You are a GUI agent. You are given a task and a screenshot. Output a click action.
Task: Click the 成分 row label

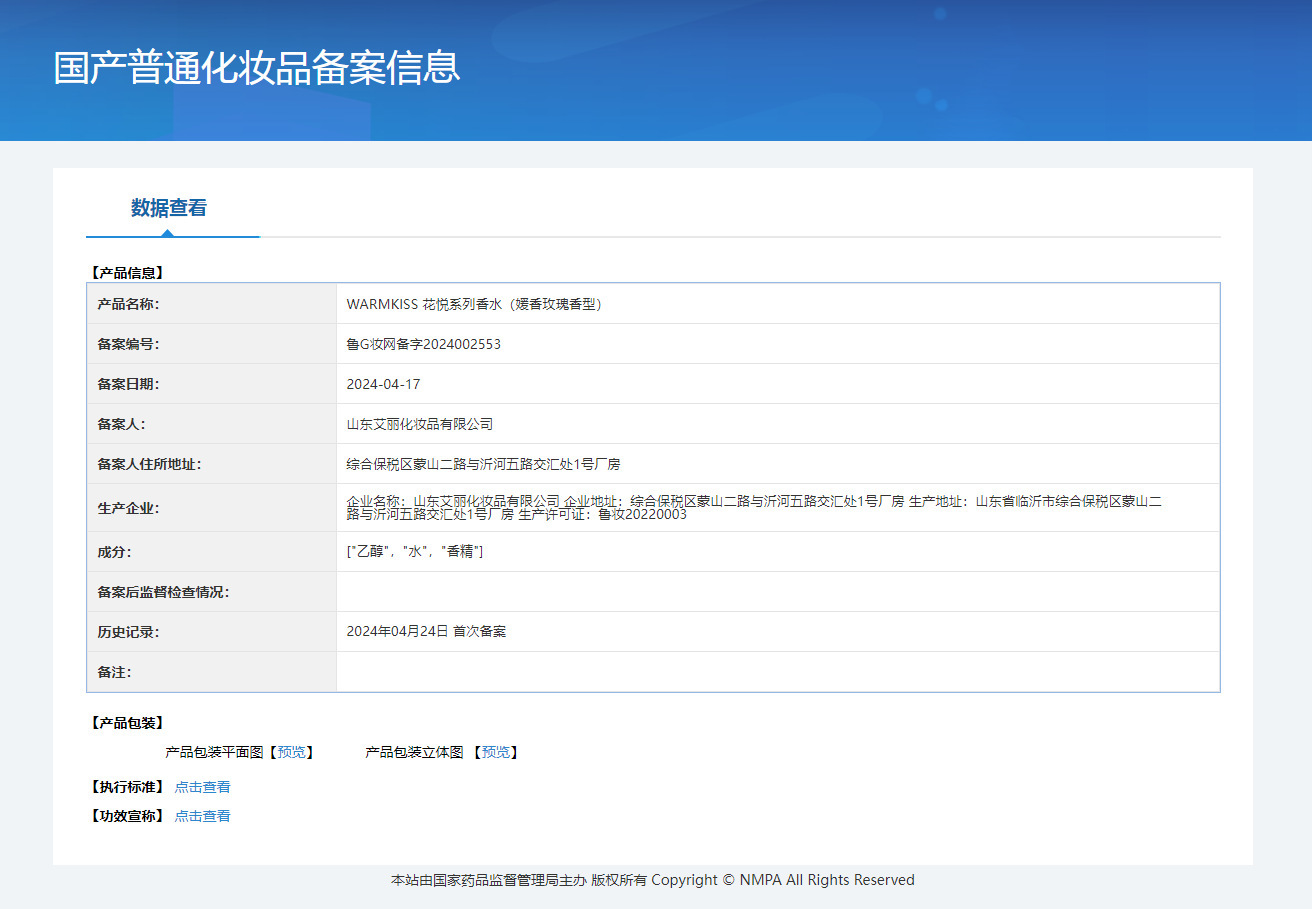pos(114,552)
